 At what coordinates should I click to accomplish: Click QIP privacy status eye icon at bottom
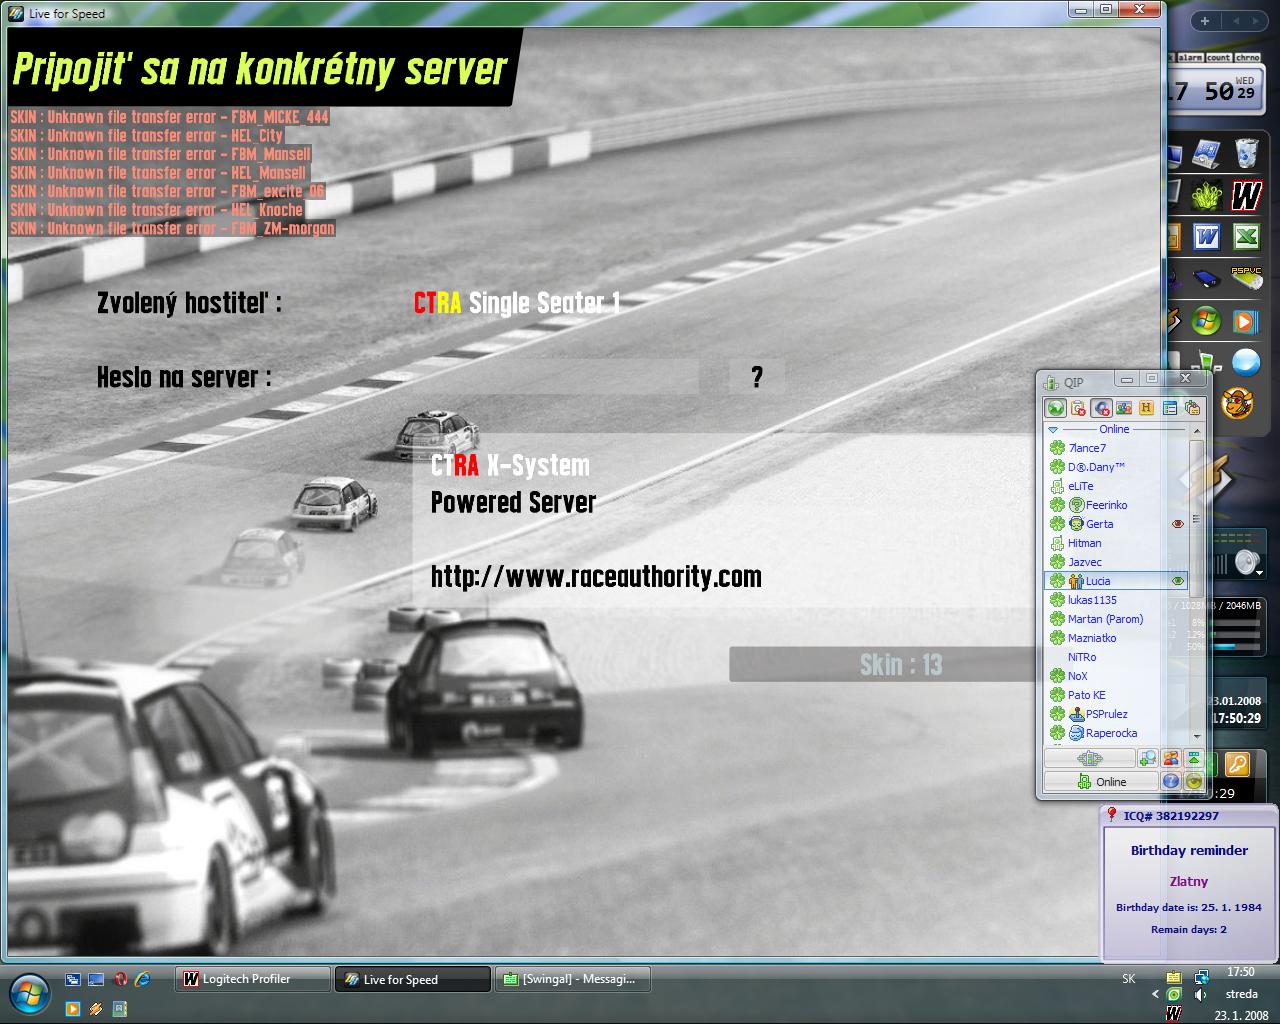[1193, 782]
